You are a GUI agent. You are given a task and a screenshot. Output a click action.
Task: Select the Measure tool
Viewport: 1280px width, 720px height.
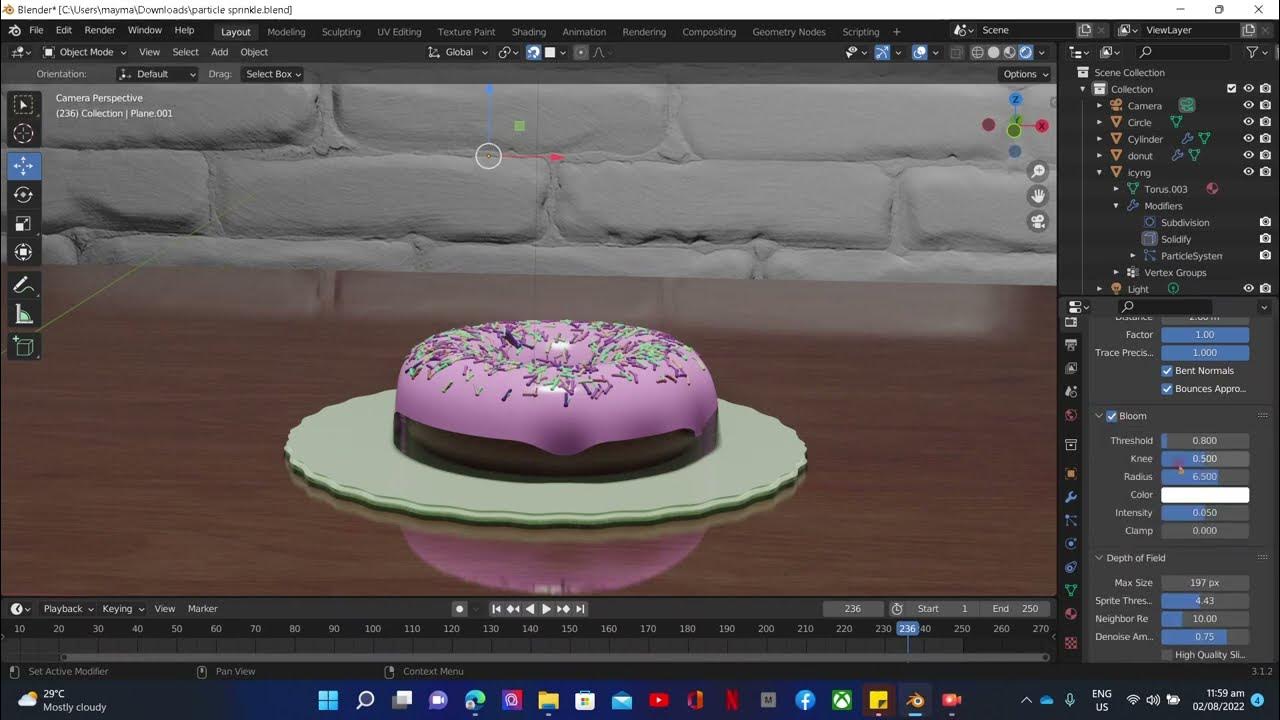coord(23,315)
